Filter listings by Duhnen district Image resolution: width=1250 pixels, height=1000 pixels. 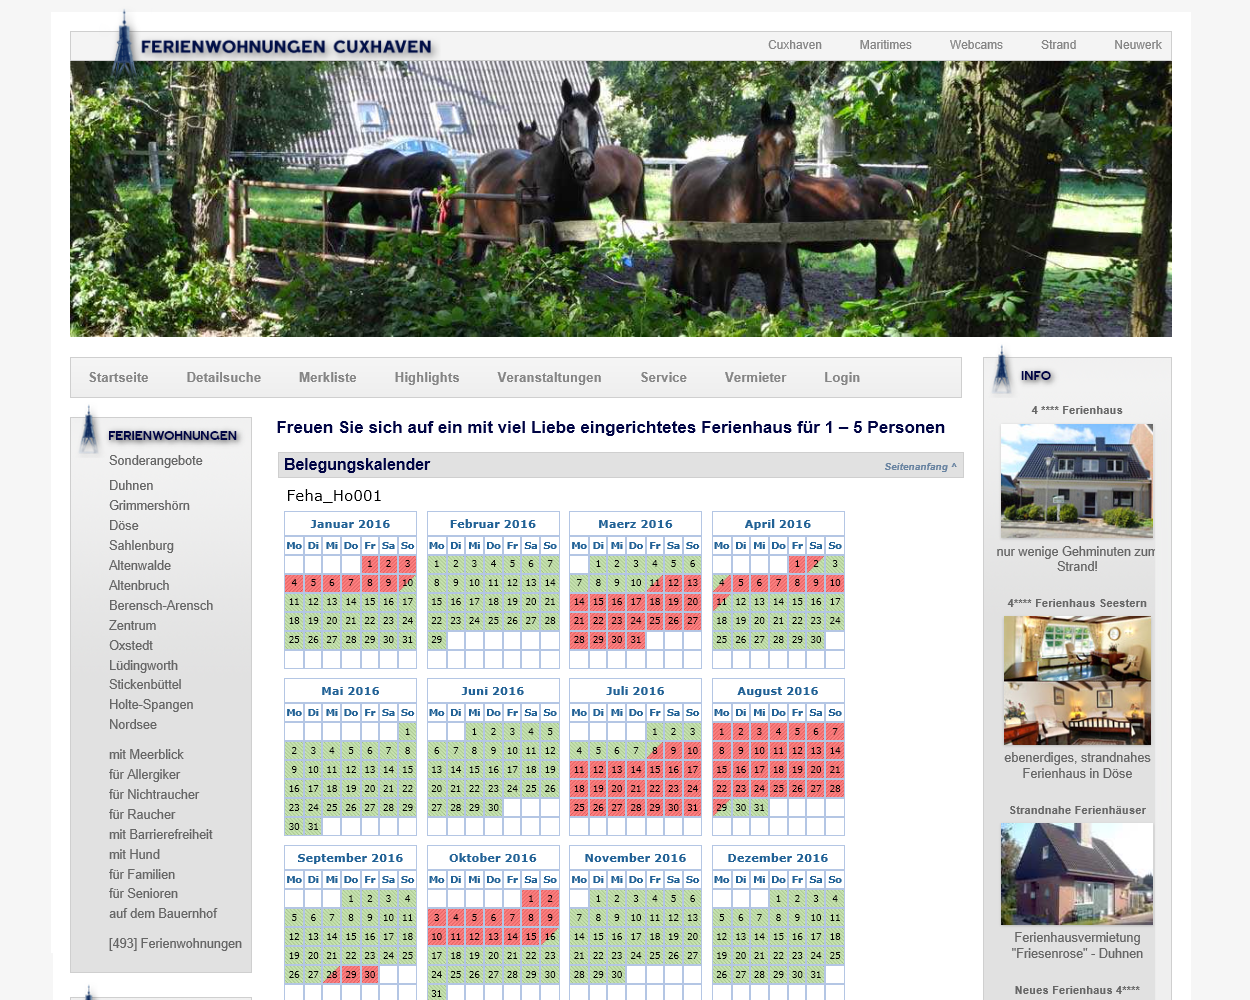tap(131, 486)
